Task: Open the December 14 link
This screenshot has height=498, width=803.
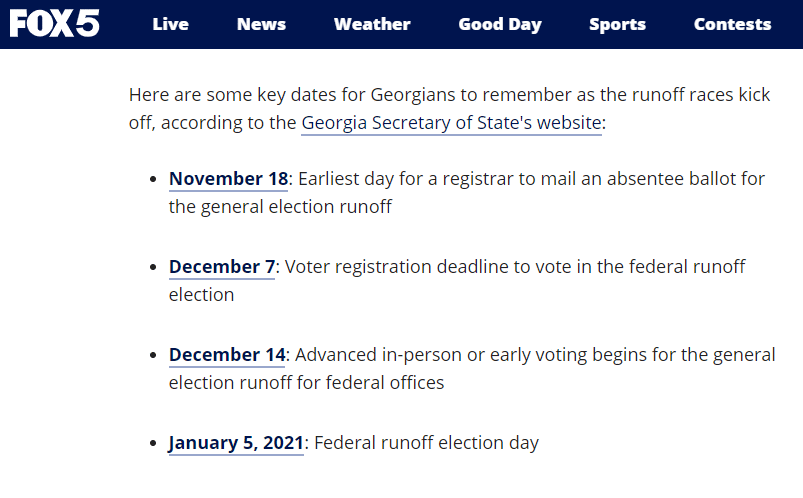Action: (227, 355)
